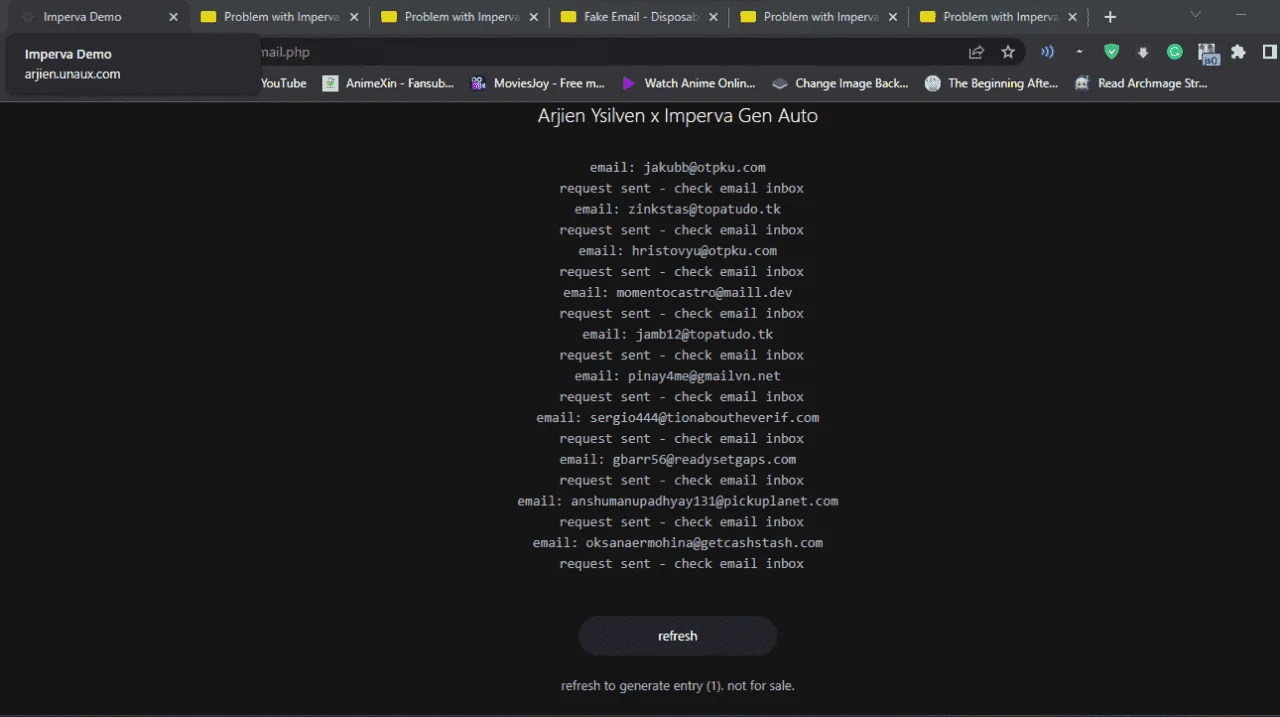Open the Change Image Back... bookmark
1280x717 pixels.
click(840, 83)
